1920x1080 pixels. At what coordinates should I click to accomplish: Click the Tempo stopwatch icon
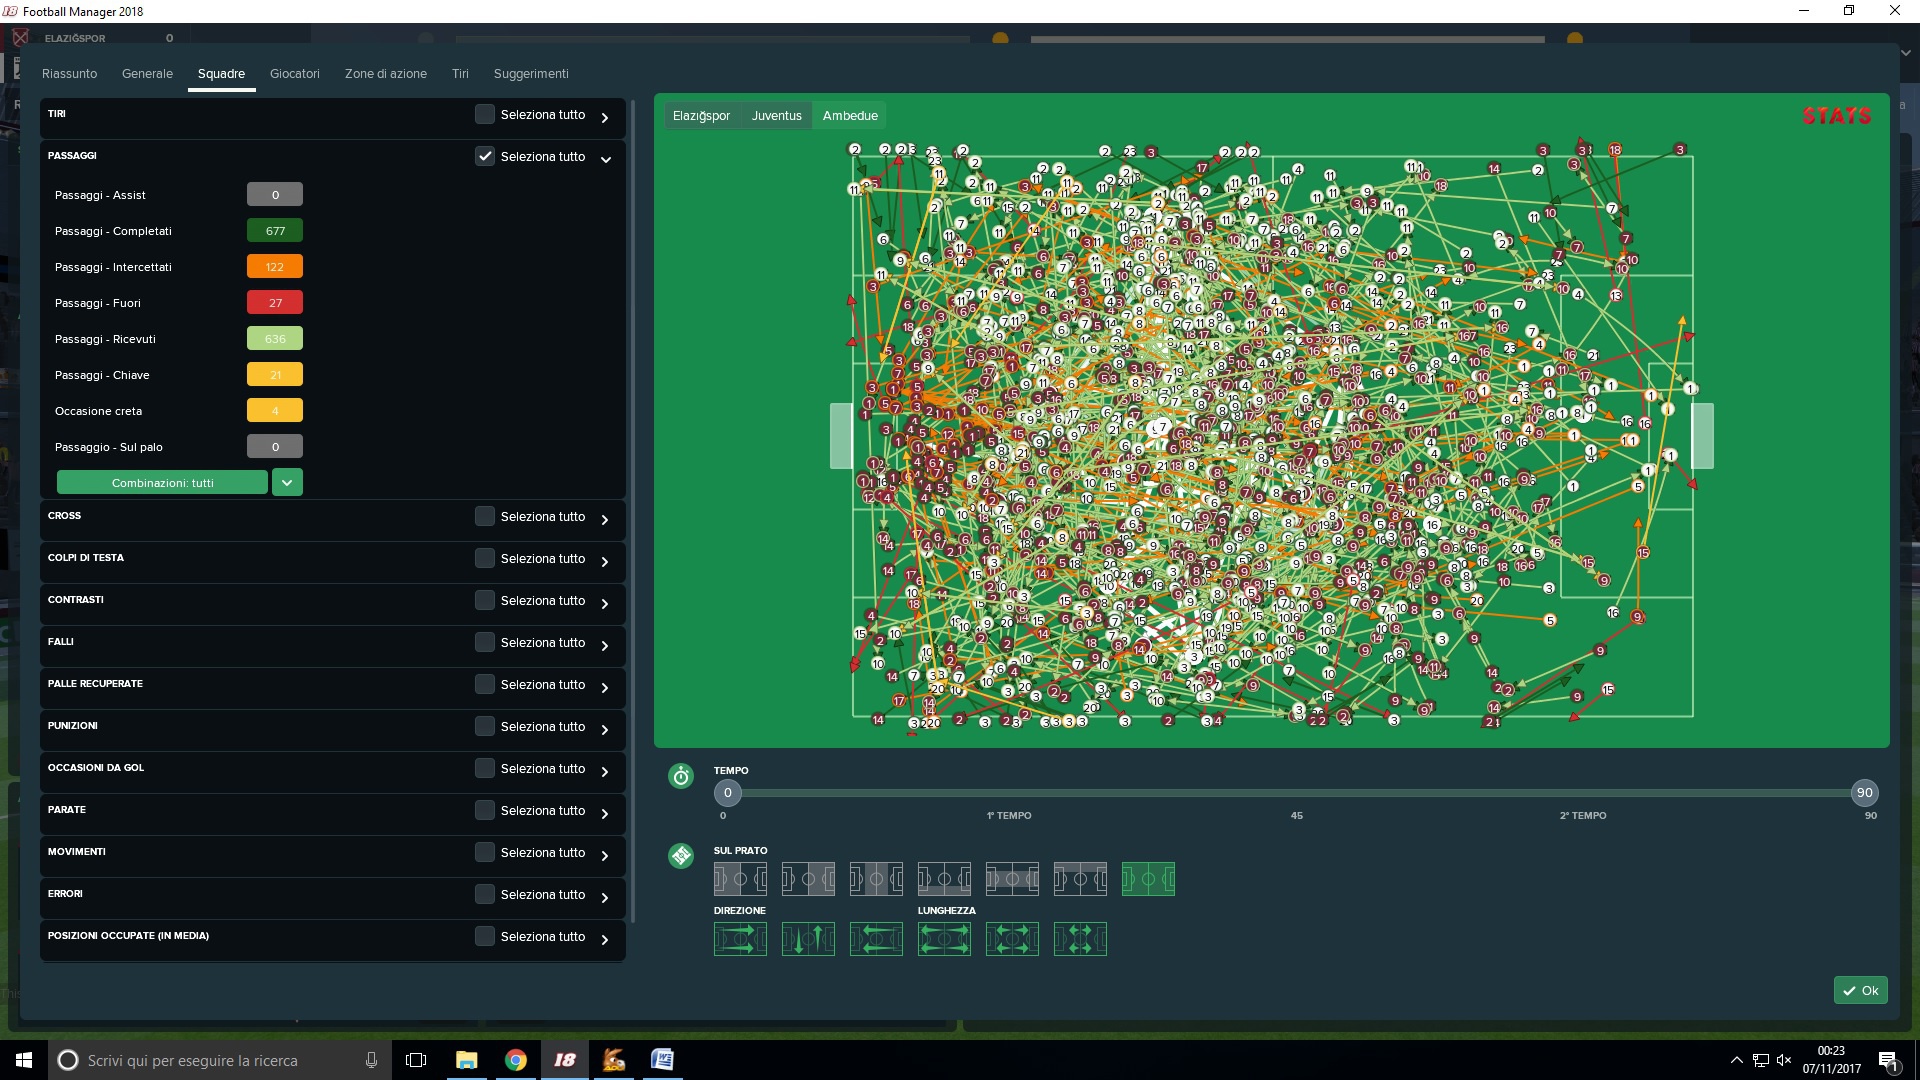point(681,776)
